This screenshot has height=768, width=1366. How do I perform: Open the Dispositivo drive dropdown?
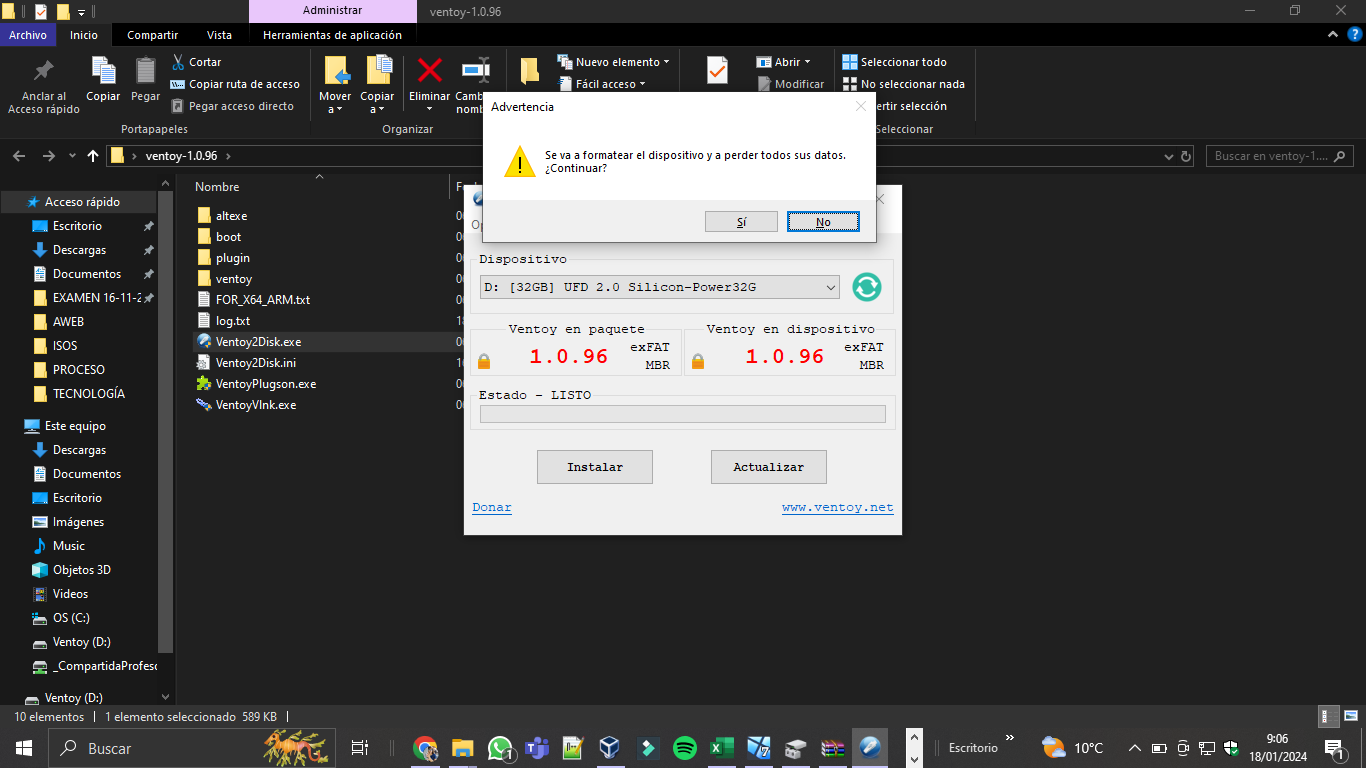coord(660,288)
